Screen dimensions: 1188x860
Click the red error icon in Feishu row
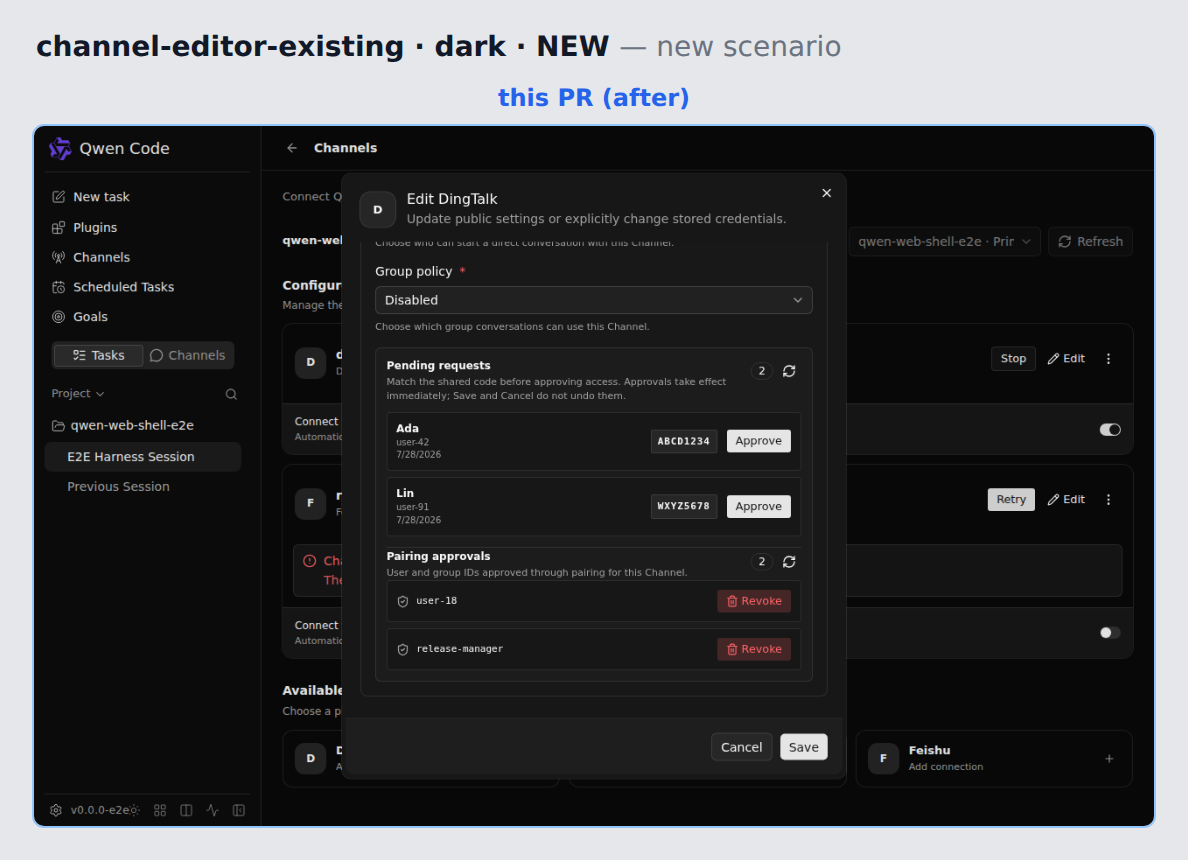[309, 561]
